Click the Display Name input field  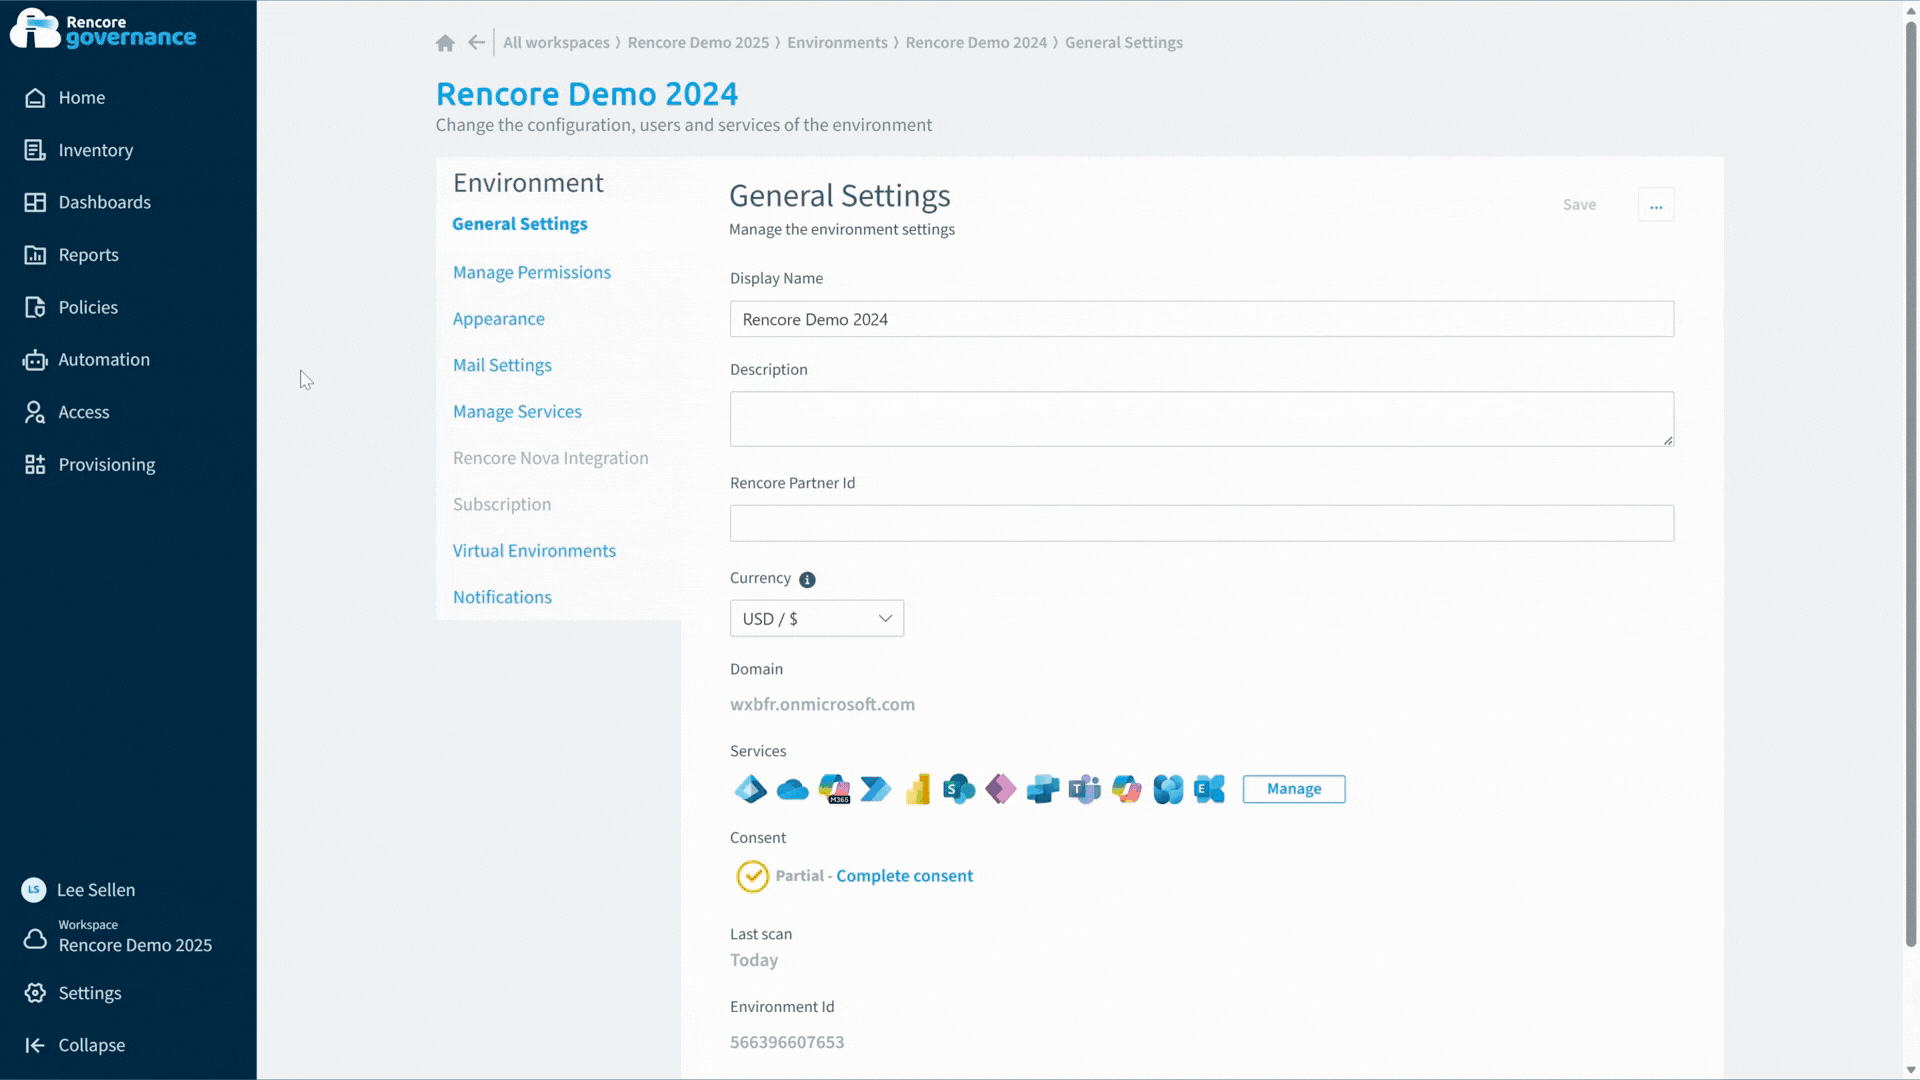(x=1200, y=318)
